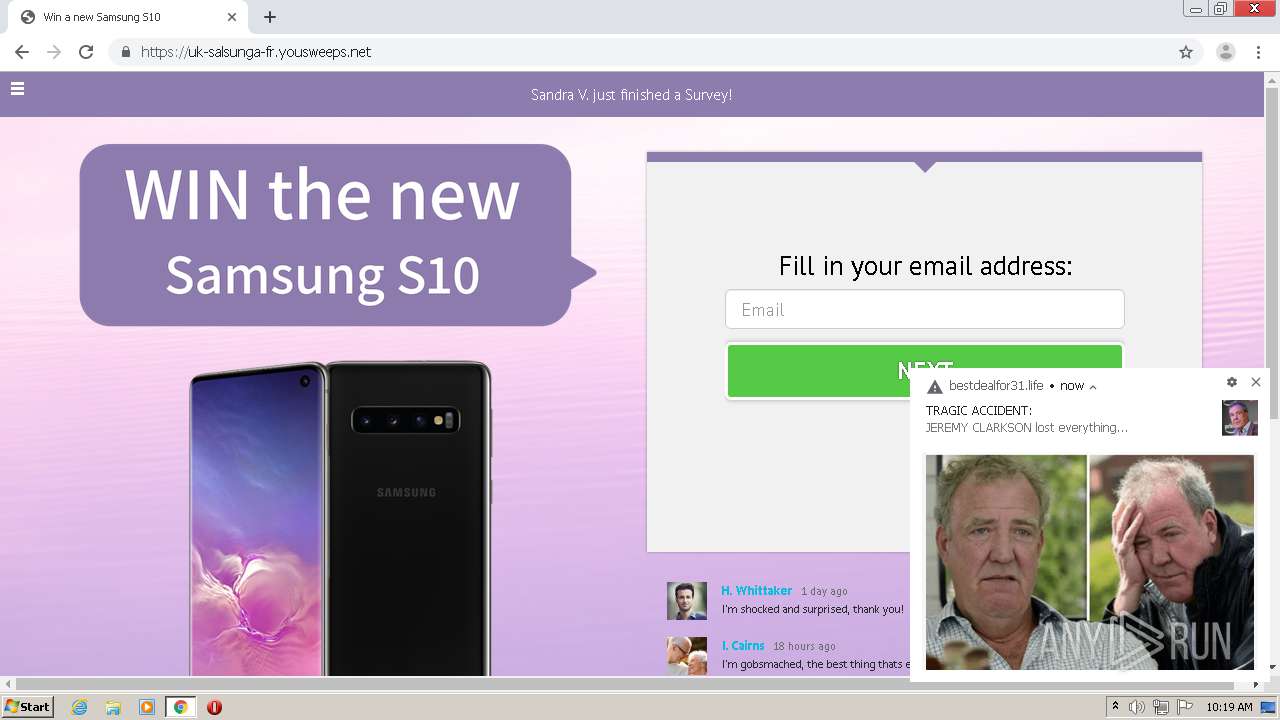
Task: Open the Windows Start menu
Action: tap(28, 707)
